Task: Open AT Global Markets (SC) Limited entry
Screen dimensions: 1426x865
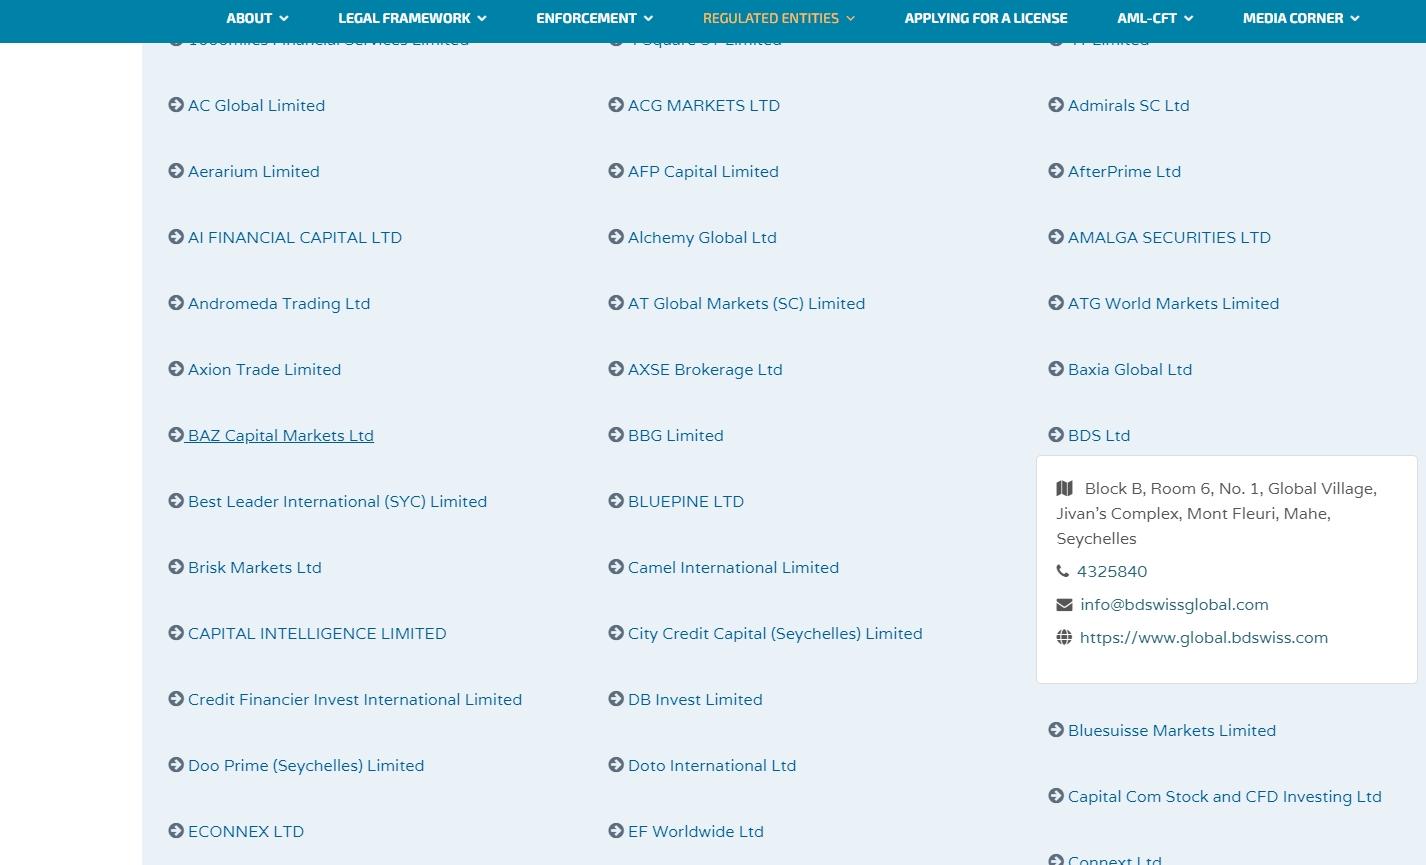Action: [746, 303]
